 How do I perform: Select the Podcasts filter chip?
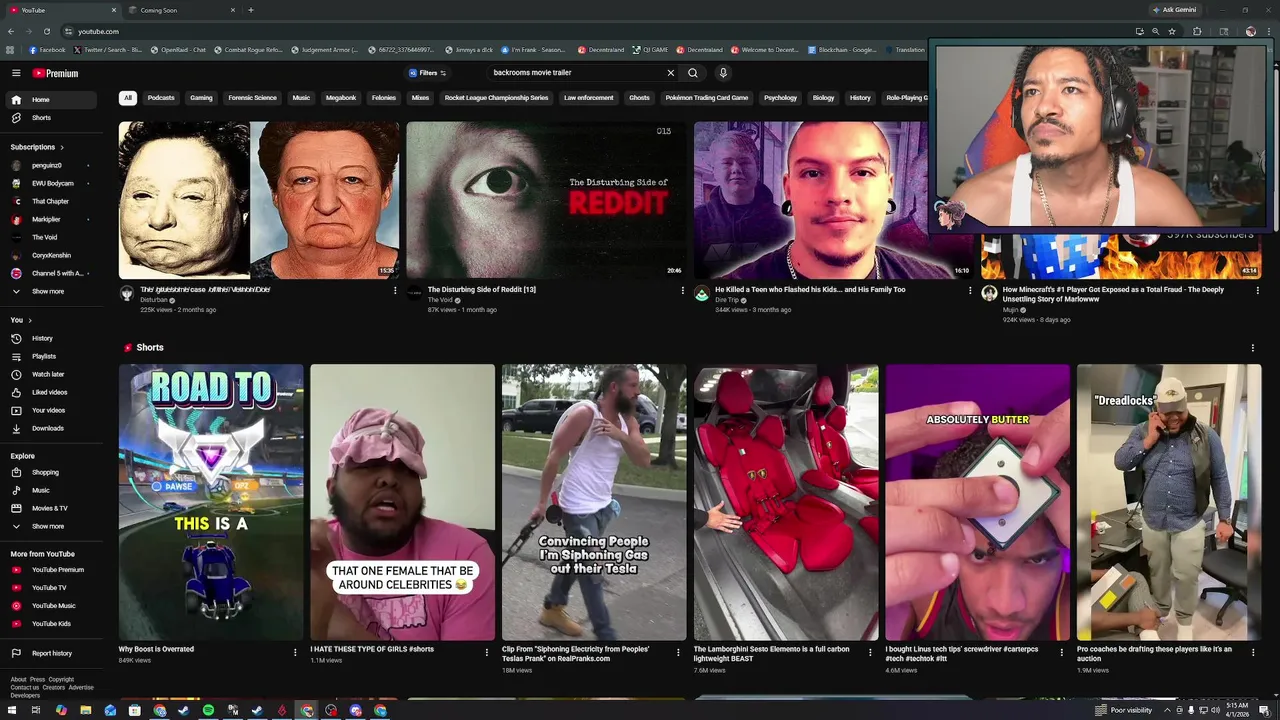[161, 98]
